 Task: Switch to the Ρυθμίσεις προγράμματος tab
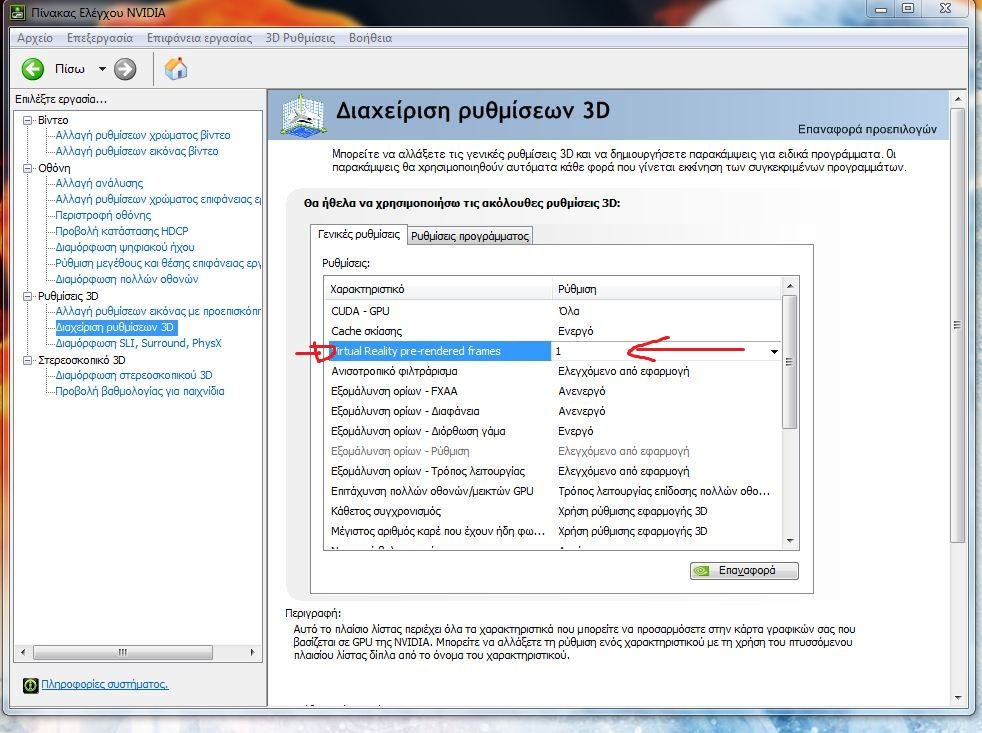click(470, 236)
